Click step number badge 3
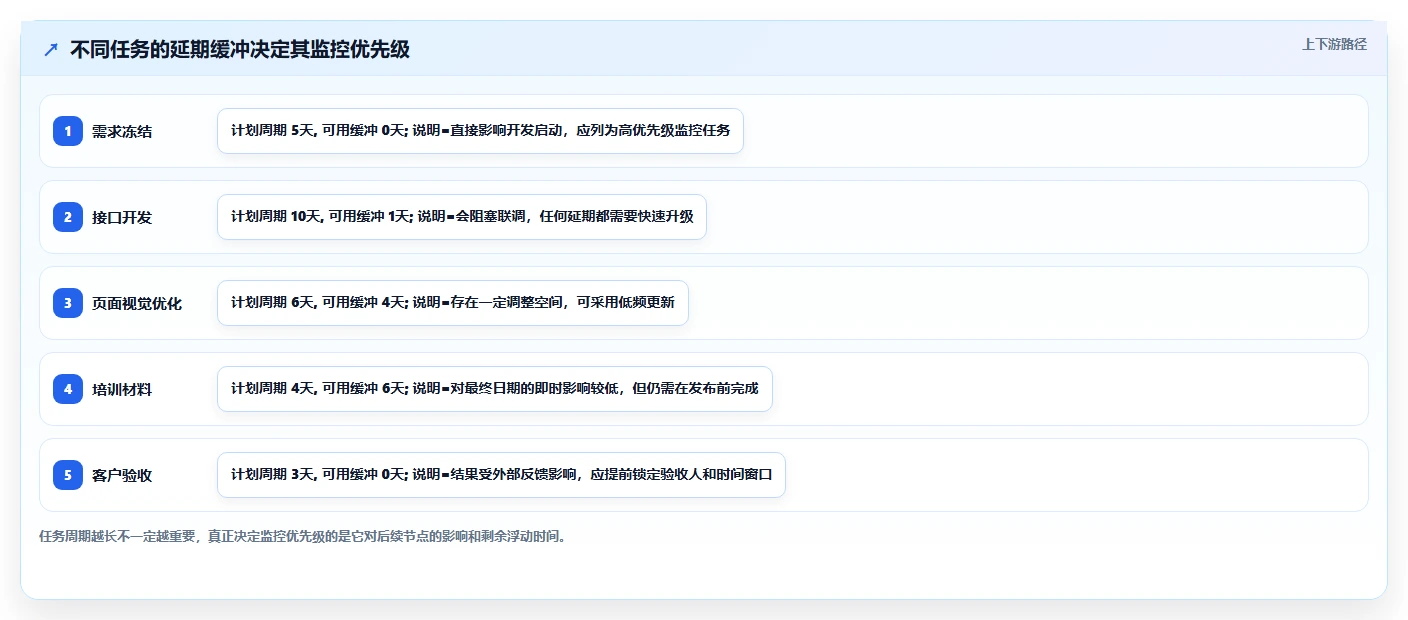Screen dimensions: 1408x620 [x=68, y=303]
